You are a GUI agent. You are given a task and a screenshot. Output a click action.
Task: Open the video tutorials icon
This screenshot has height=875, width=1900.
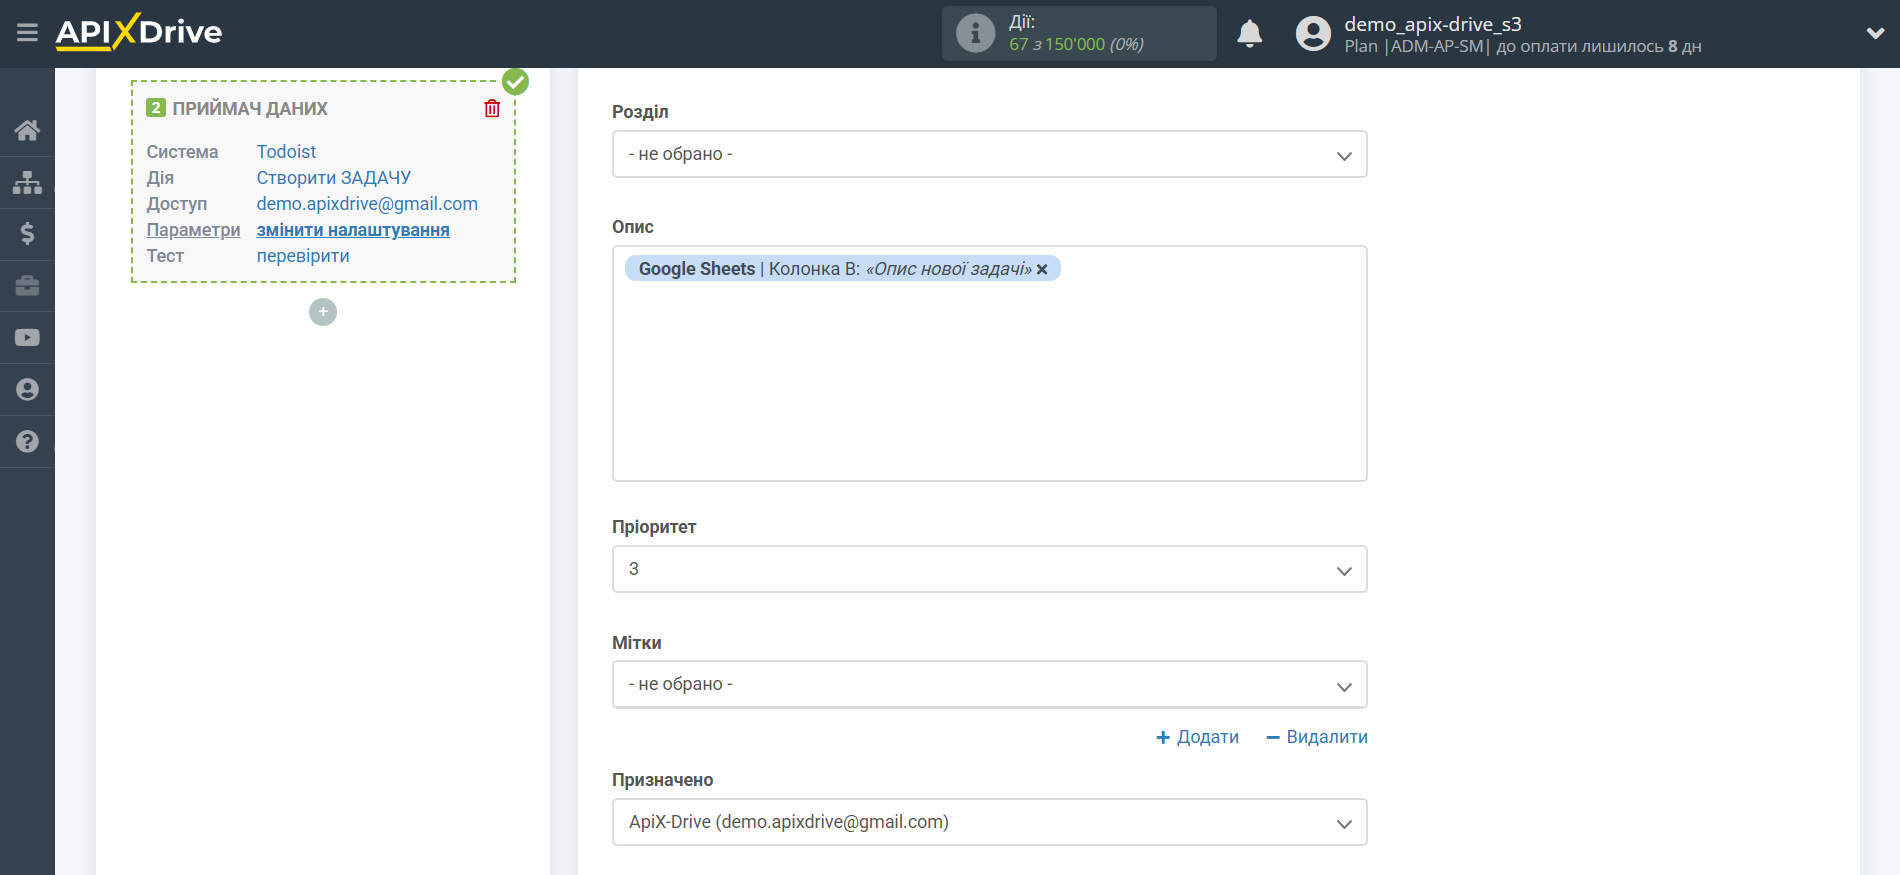pos(27,338)
